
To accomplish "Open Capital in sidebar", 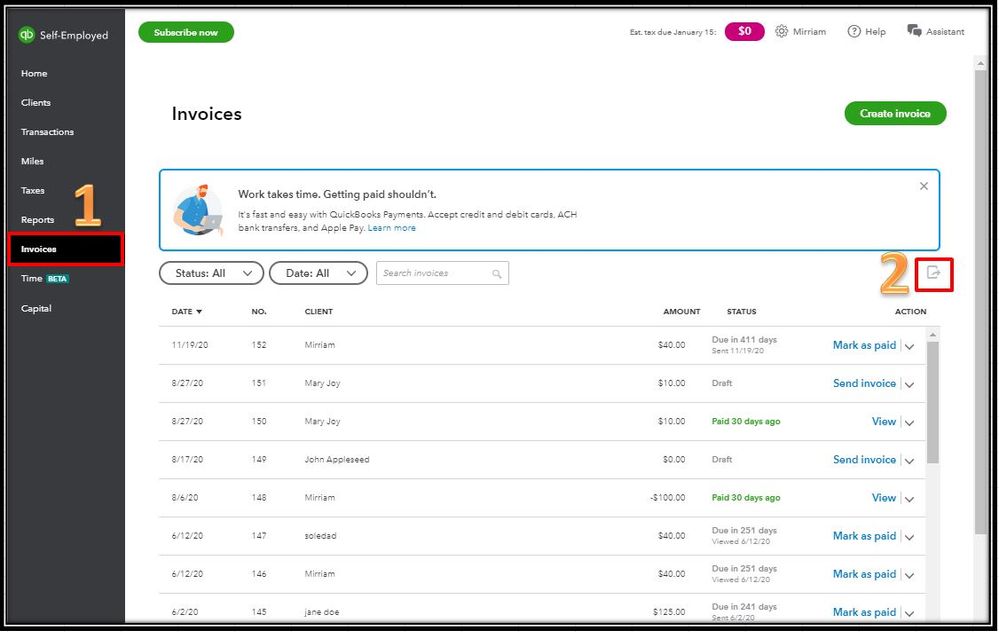I will pos(36,308).
